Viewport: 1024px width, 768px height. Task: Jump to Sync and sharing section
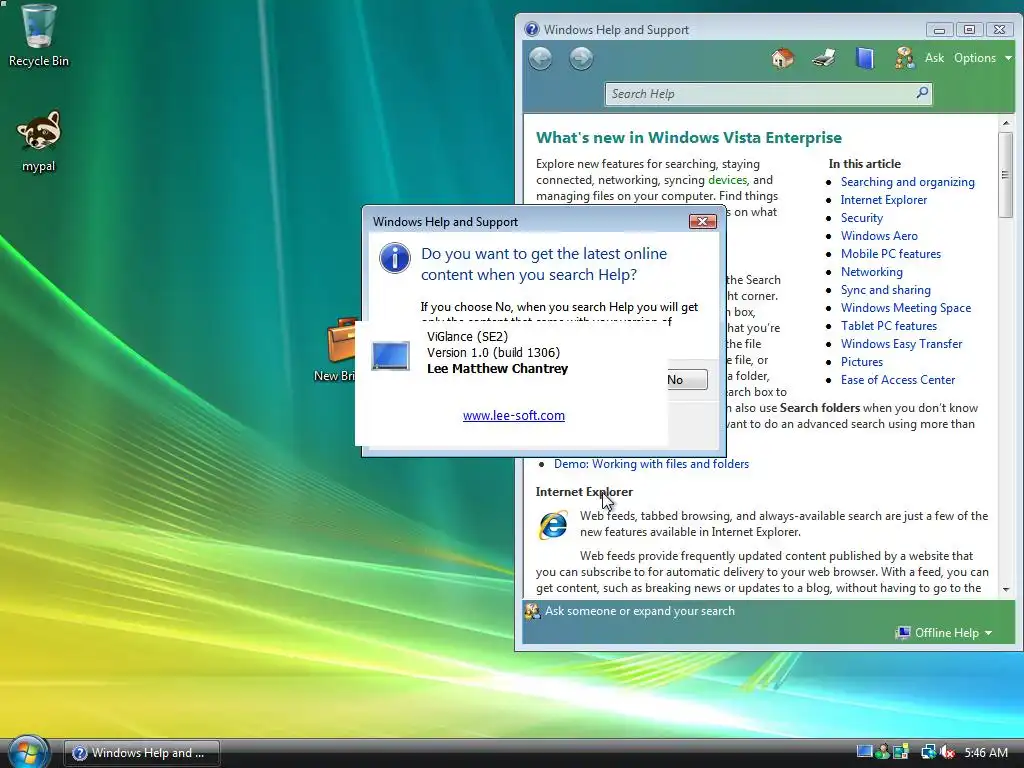click(x=886, y=290)
